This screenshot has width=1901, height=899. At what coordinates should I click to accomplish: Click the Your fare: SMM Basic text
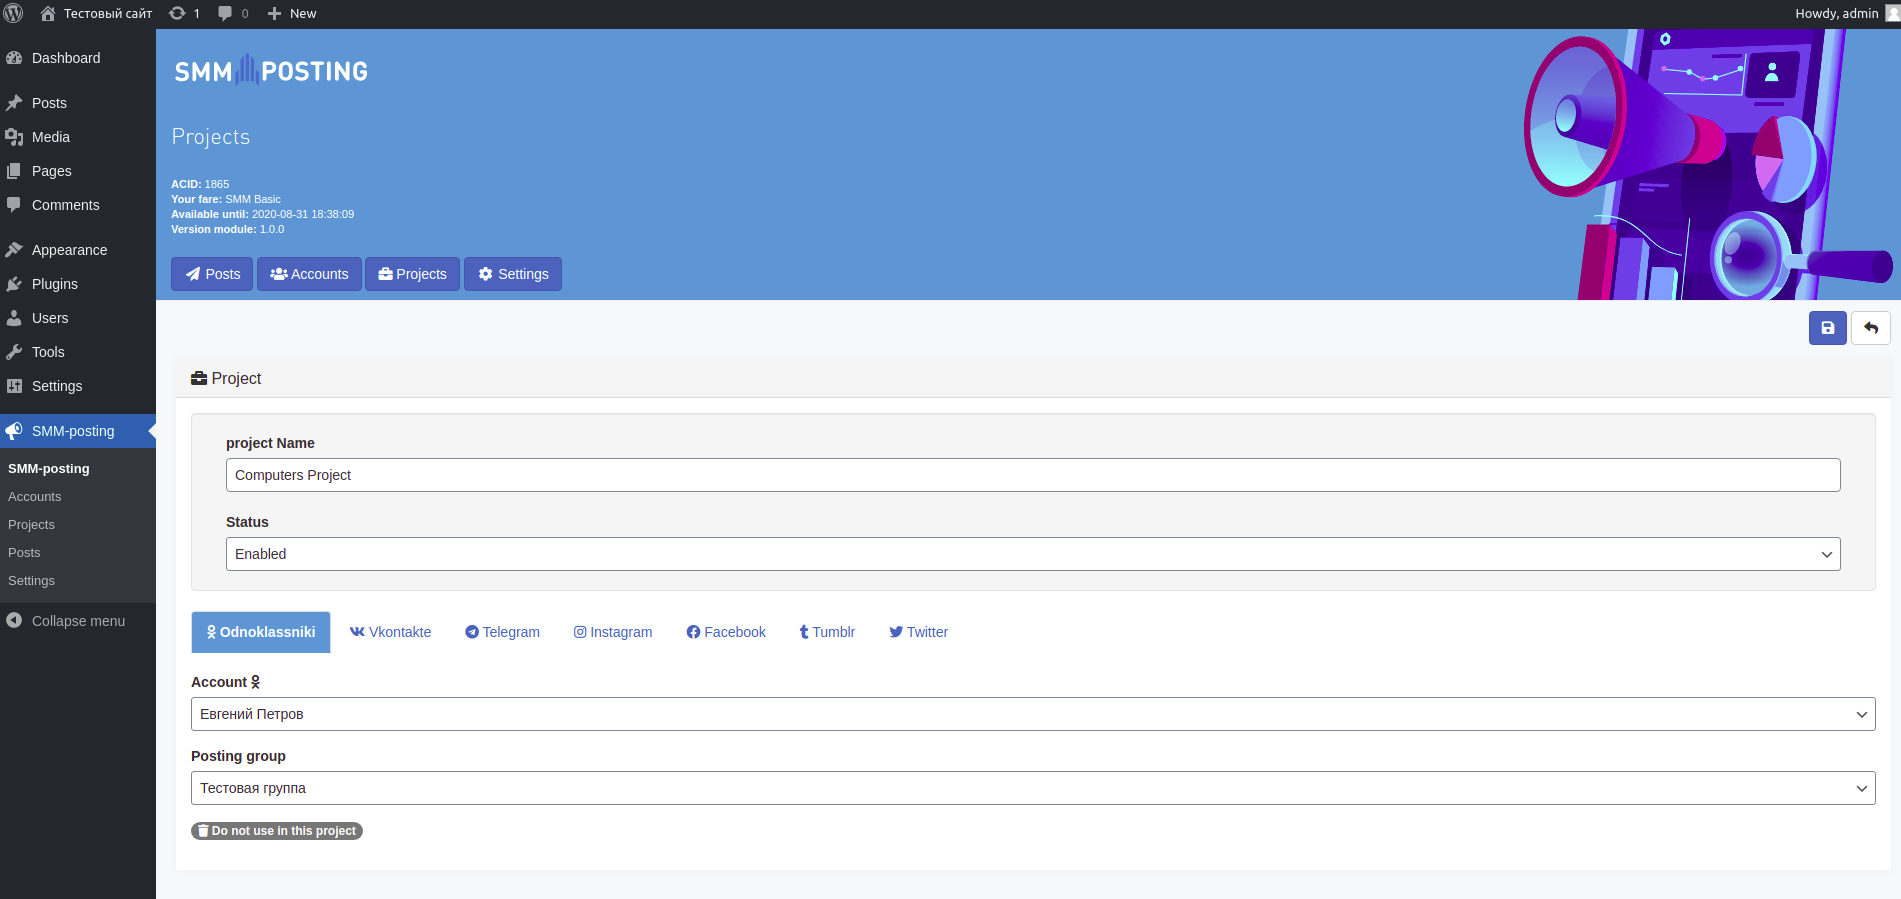[x=226, y=199]
